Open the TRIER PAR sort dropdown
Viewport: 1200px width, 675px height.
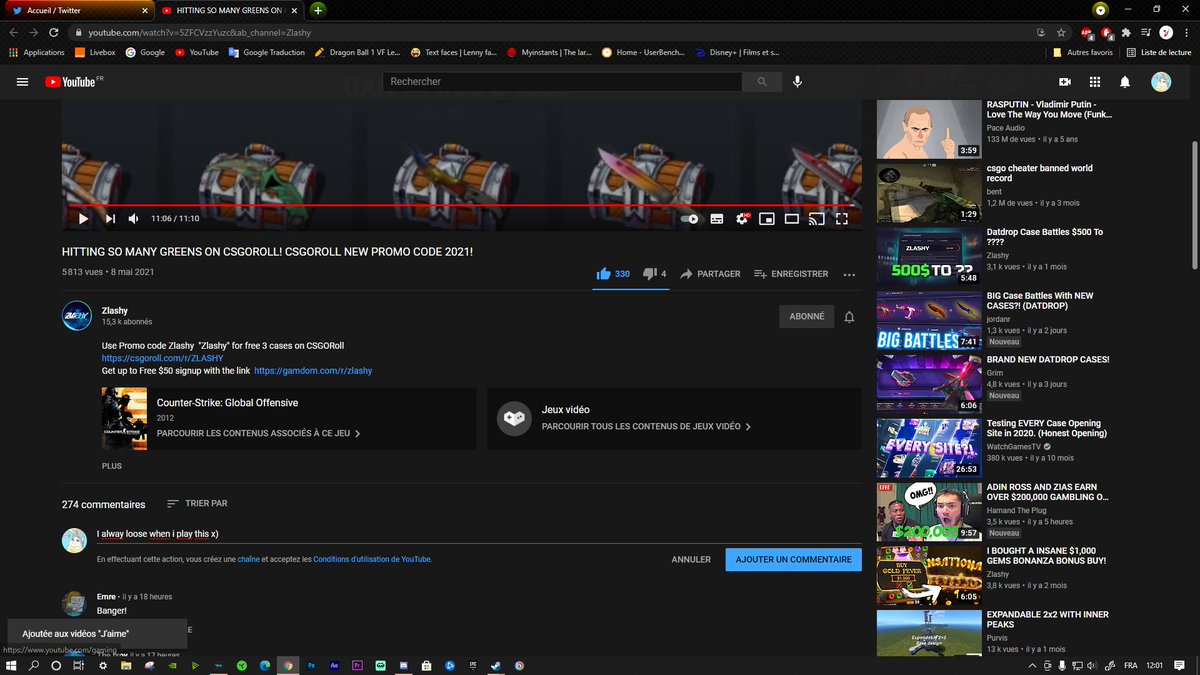click(x=197, y=503)
